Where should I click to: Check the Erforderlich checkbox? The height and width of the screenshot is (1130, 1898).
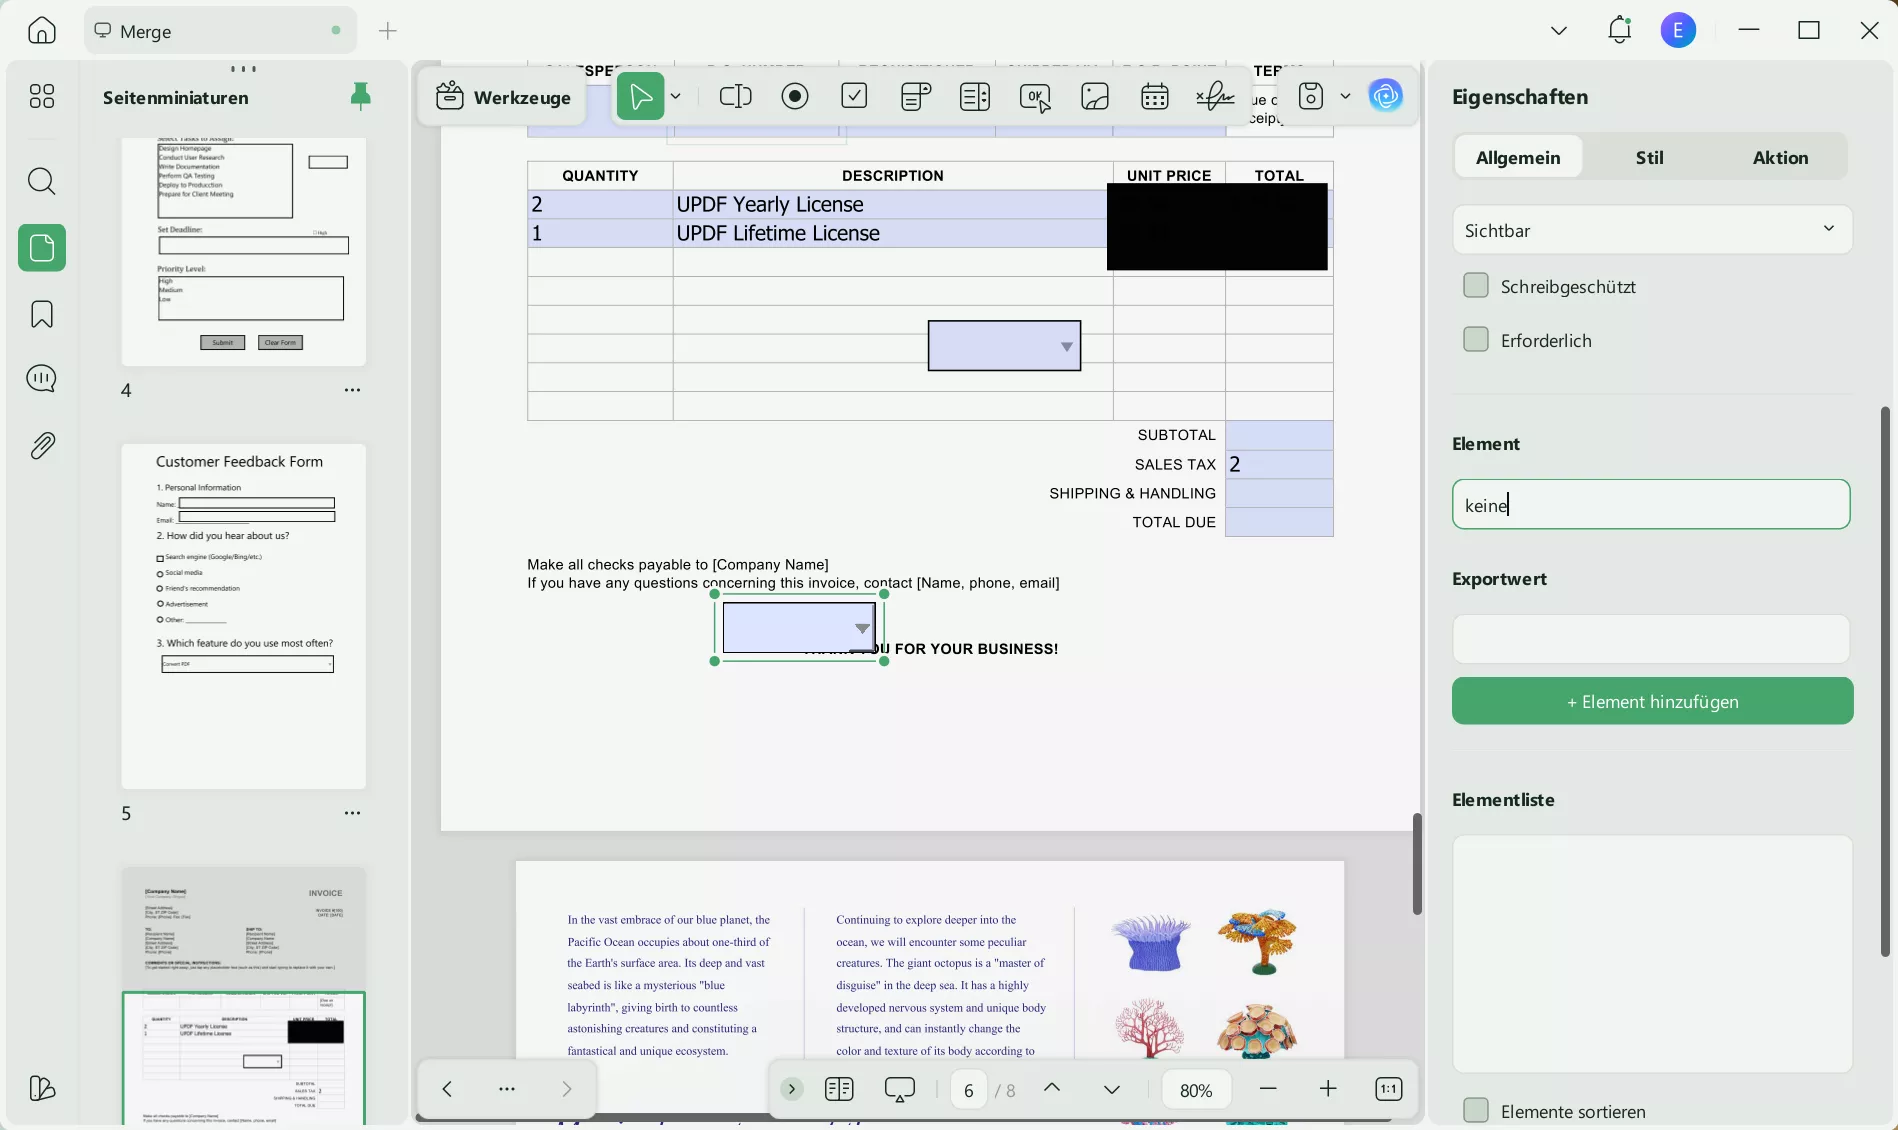click(1476, 340)
